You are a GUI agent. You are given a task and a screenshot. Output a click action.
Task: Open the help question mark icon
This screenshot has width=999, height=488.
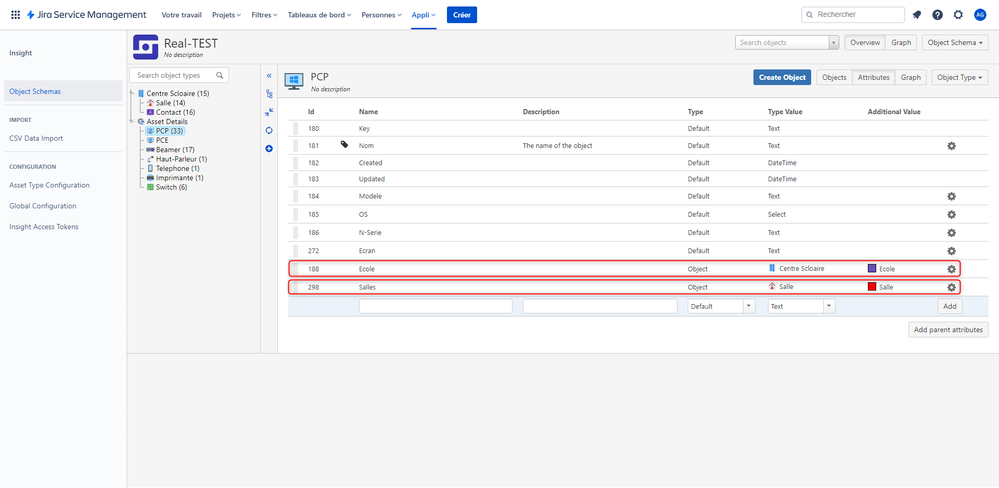coord(937,15)
